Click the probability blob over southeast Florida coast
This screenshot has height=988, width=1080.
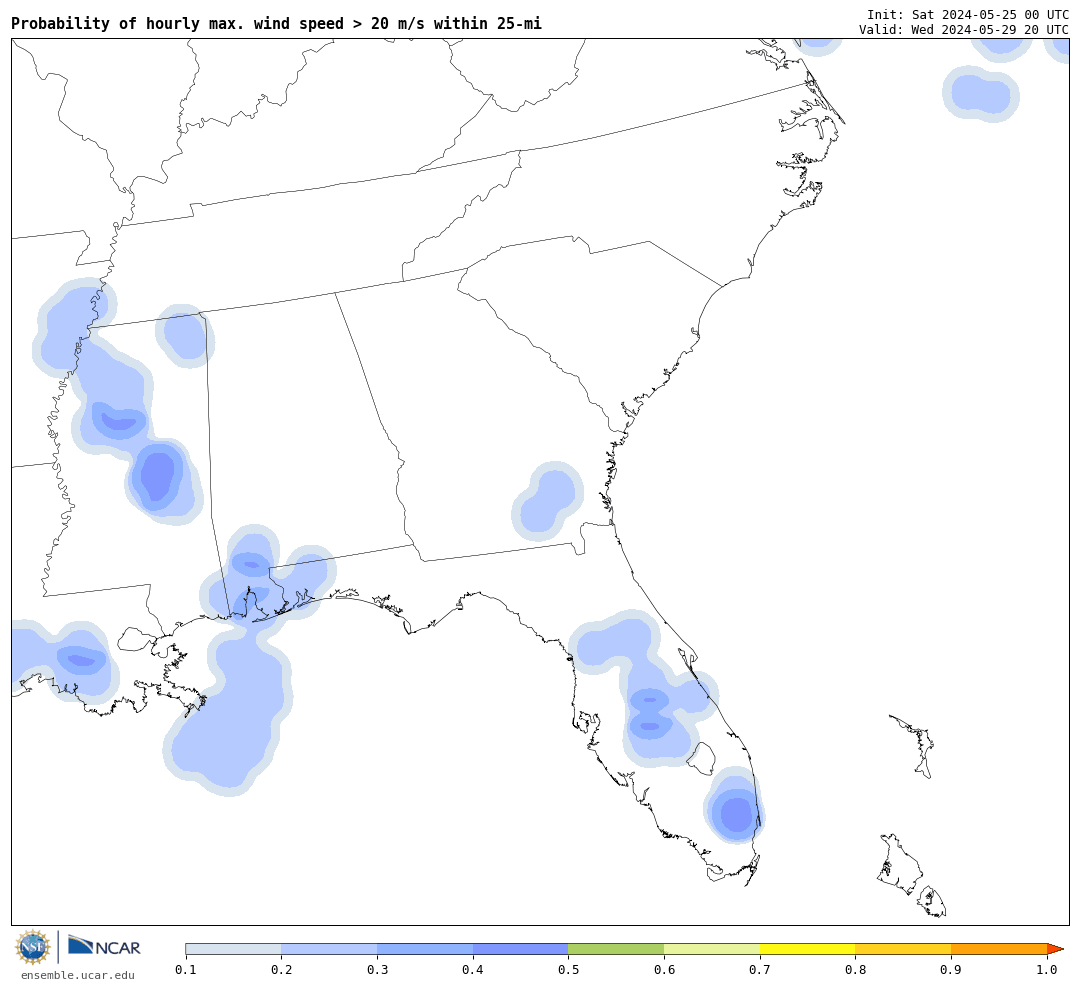pos(736,805)
